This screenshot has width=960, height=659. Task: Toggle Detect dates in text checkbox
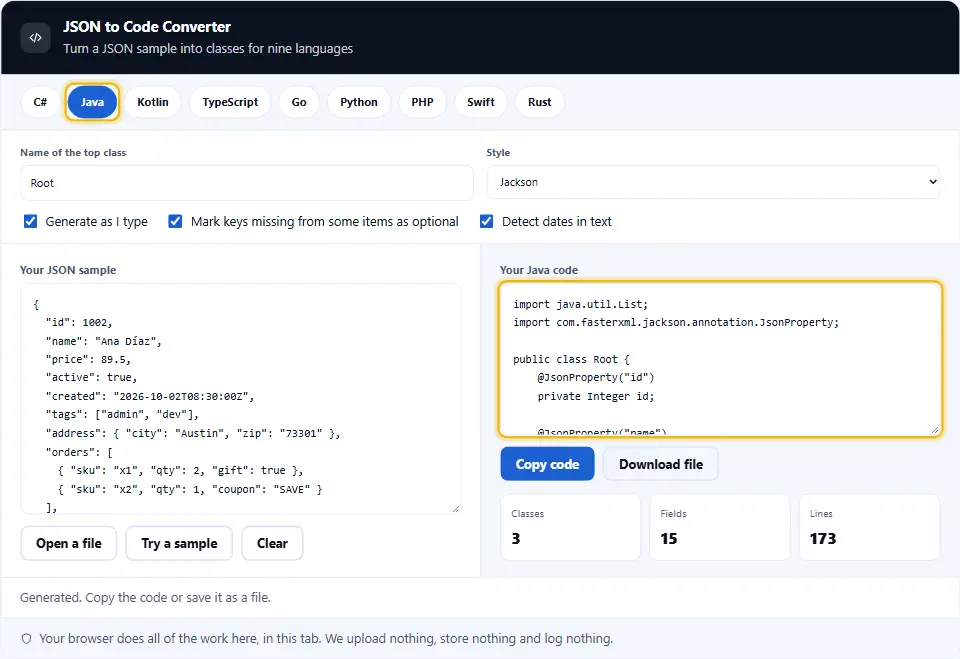(x=486, y=221)
